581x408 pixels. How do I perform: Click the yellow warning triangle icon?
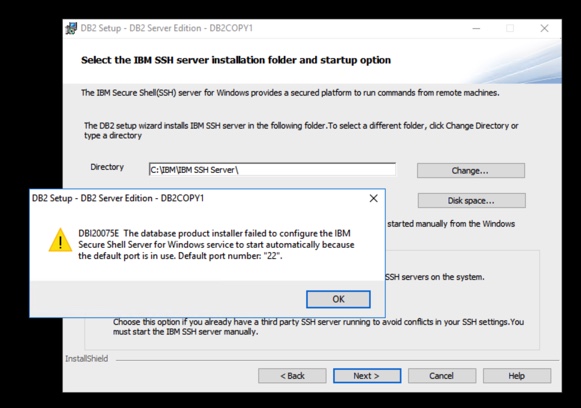60,240
